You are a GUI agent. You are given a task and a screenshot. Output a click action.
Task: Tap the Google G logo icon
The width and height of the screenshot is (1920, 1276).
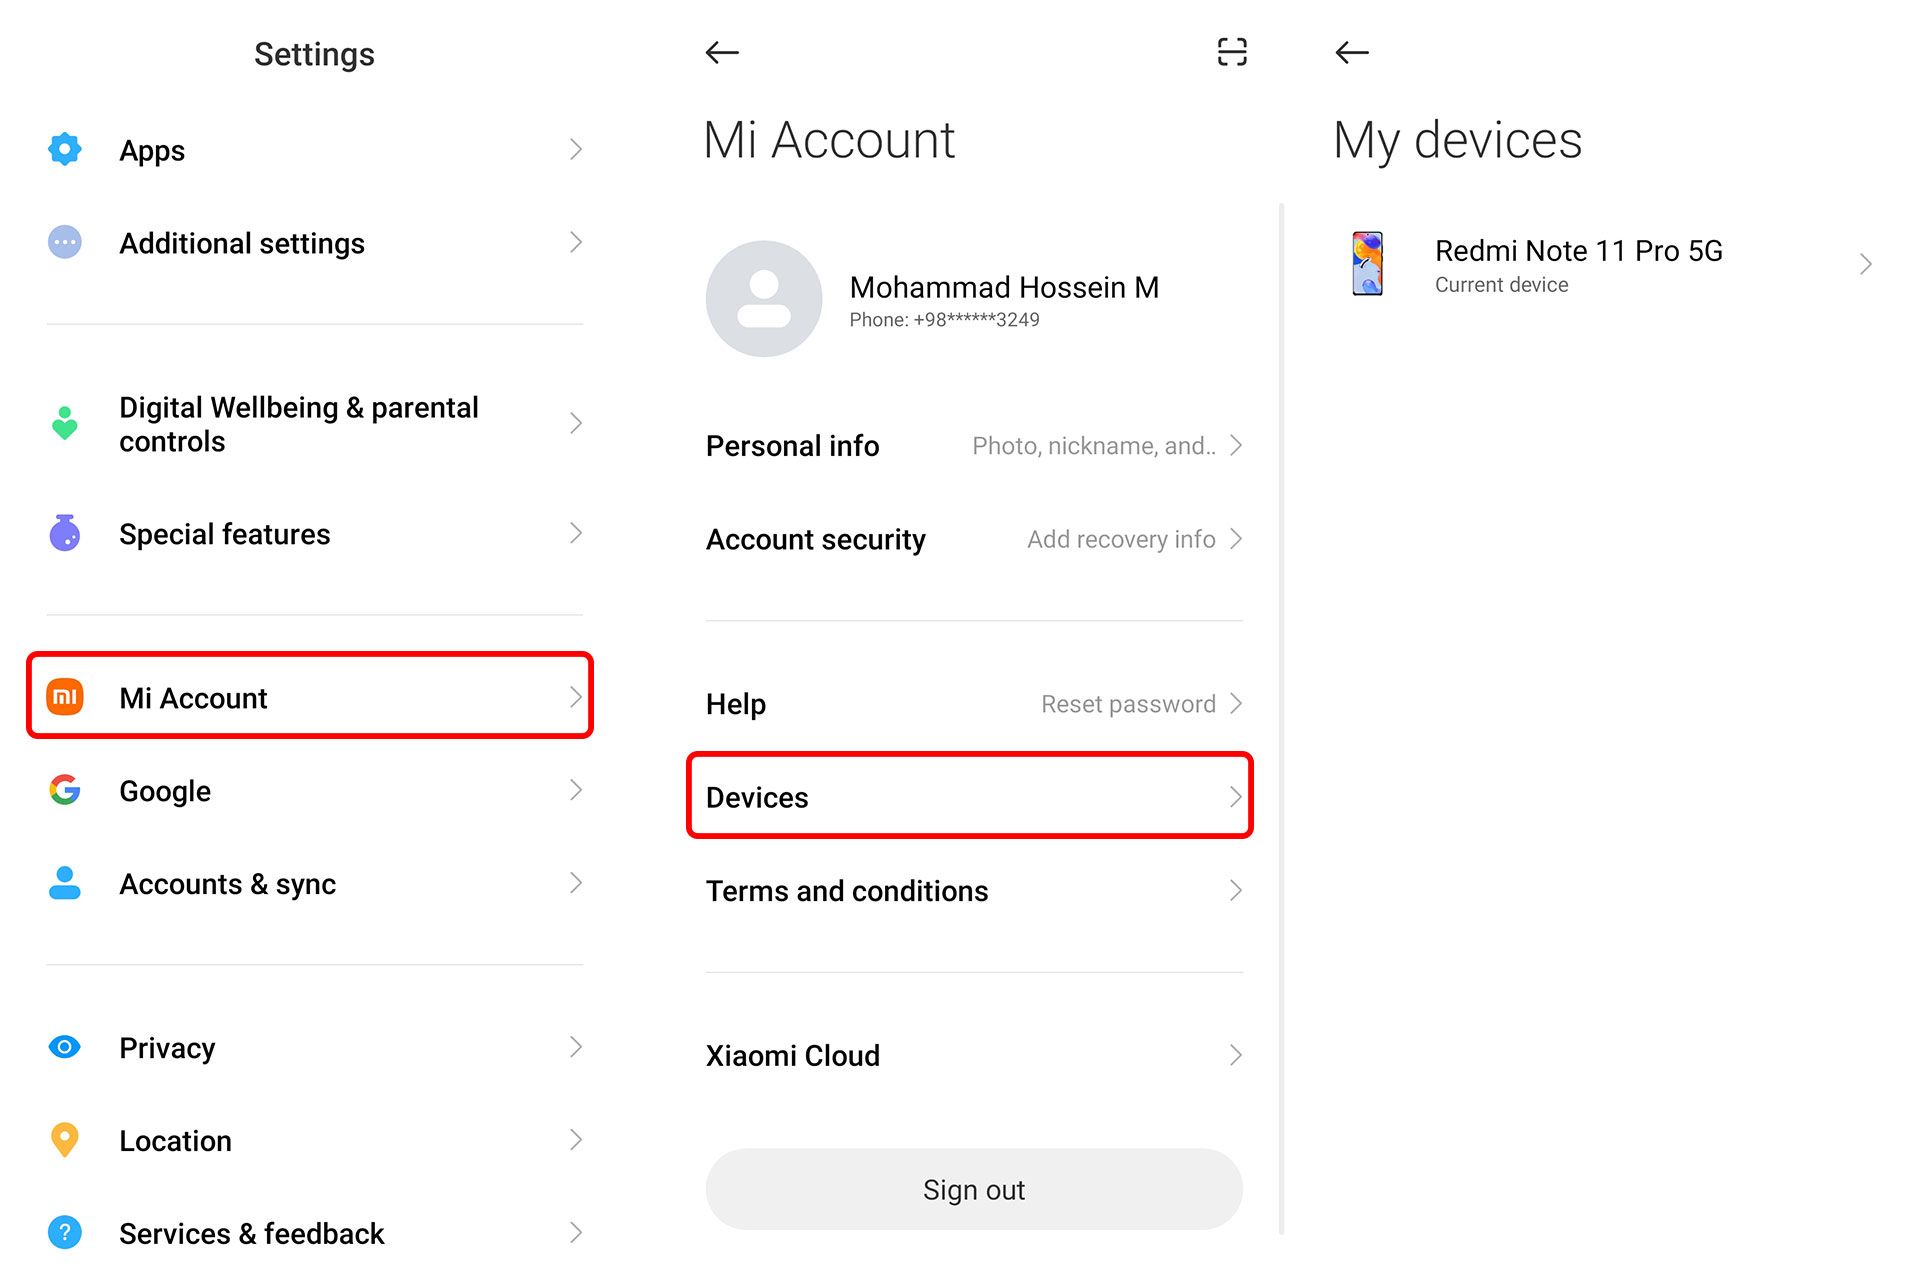pyautogui.click(x=65, y=790)
